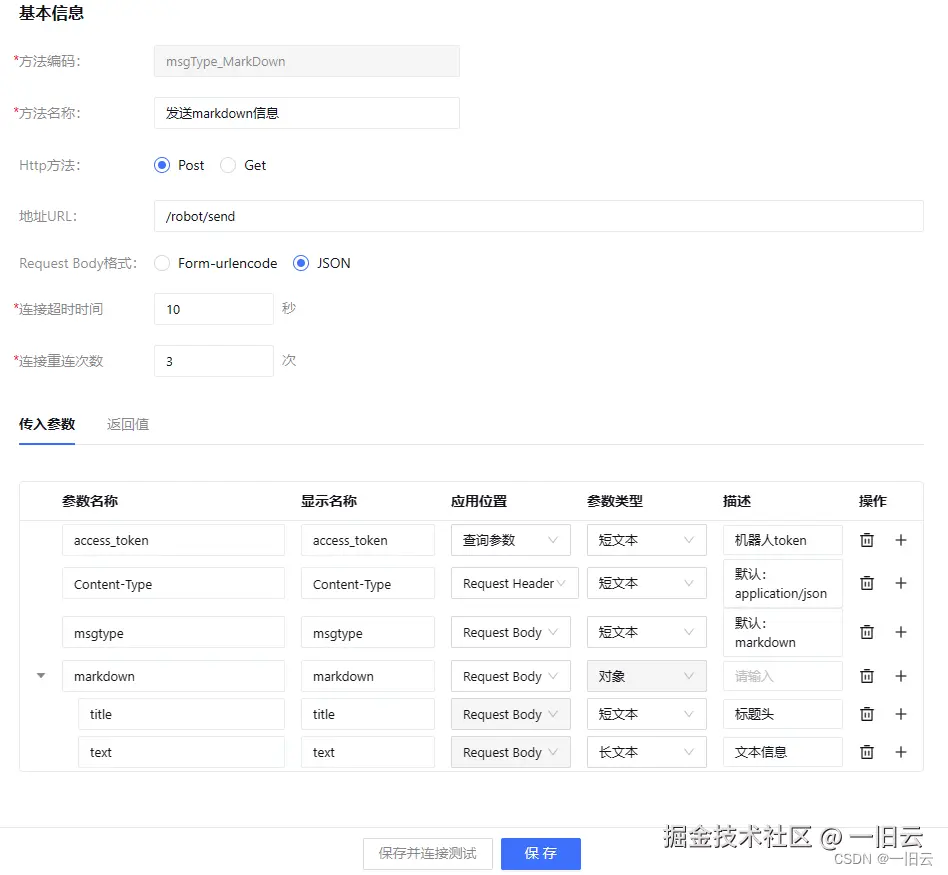Open 参数类型 dropdown for access_token

pos(646,540)
